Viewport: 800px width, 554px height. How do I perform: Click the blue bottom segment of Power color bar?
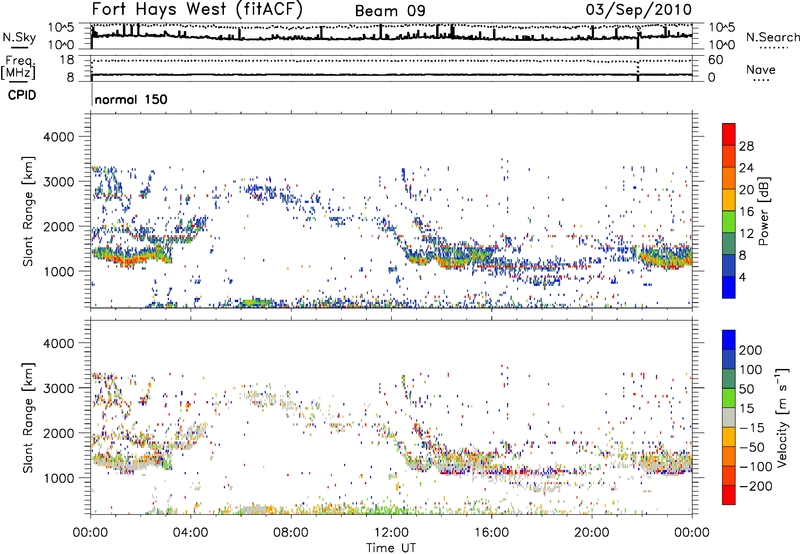(729, 287)
